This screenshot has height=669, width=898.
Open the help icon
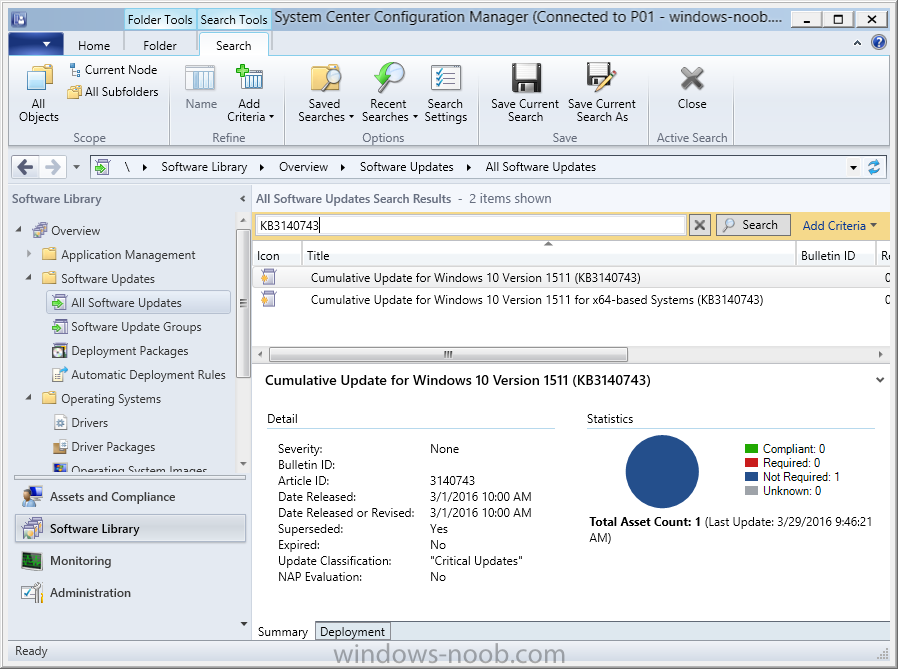point(879,42)
